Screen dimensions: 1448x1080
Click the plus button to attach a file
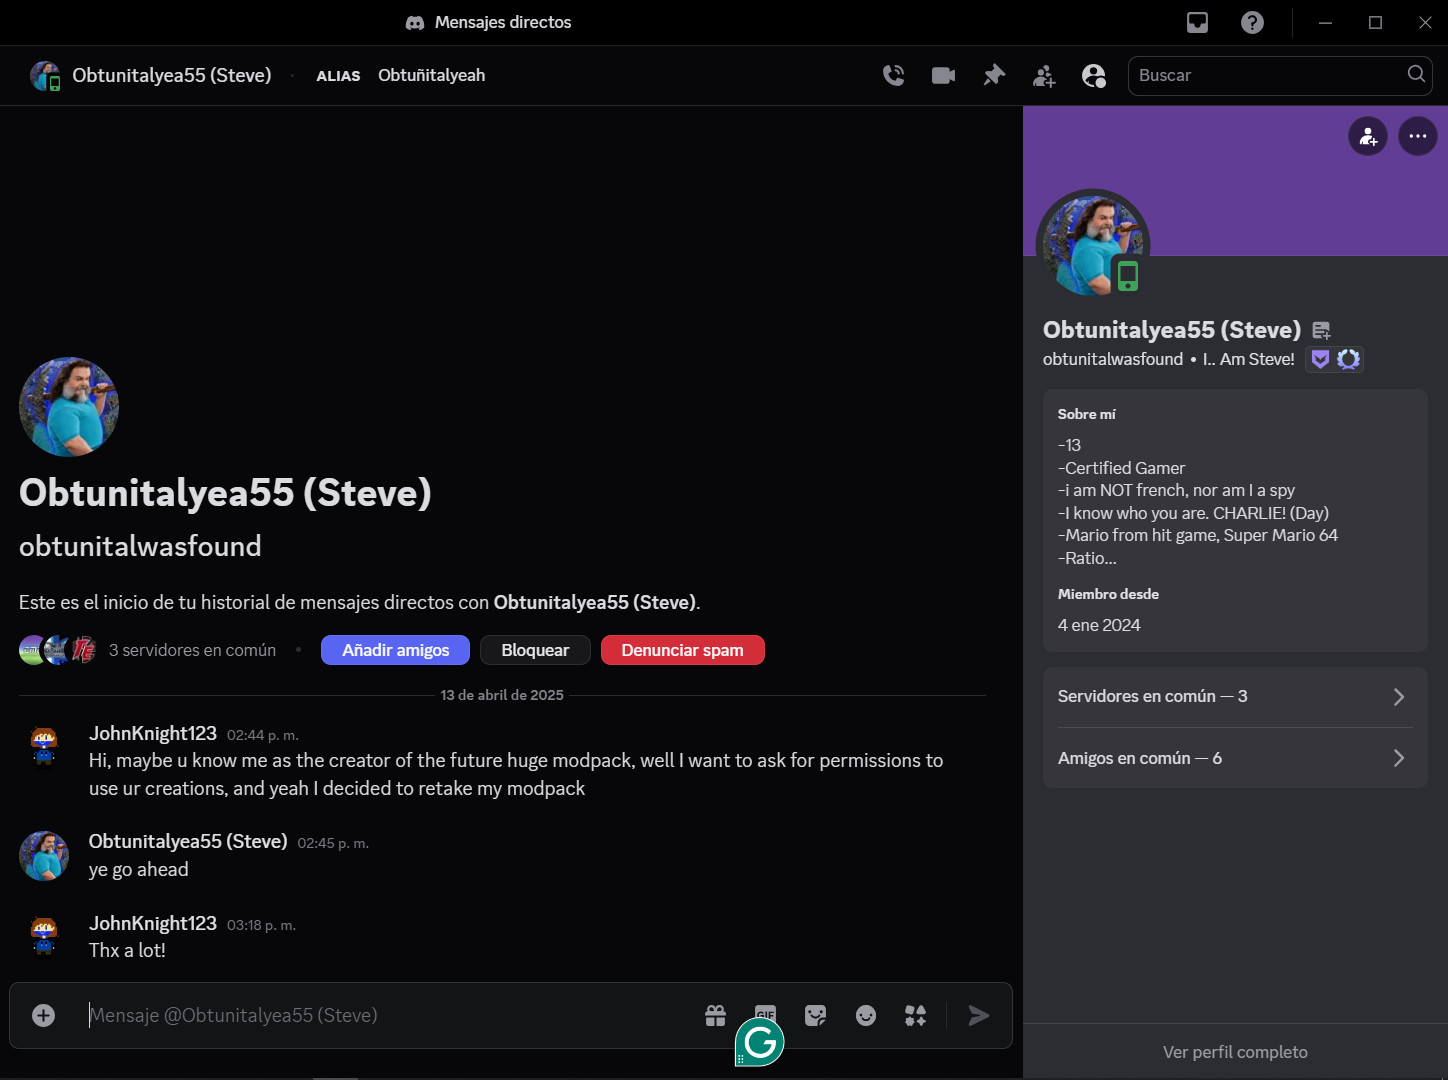43,1015
